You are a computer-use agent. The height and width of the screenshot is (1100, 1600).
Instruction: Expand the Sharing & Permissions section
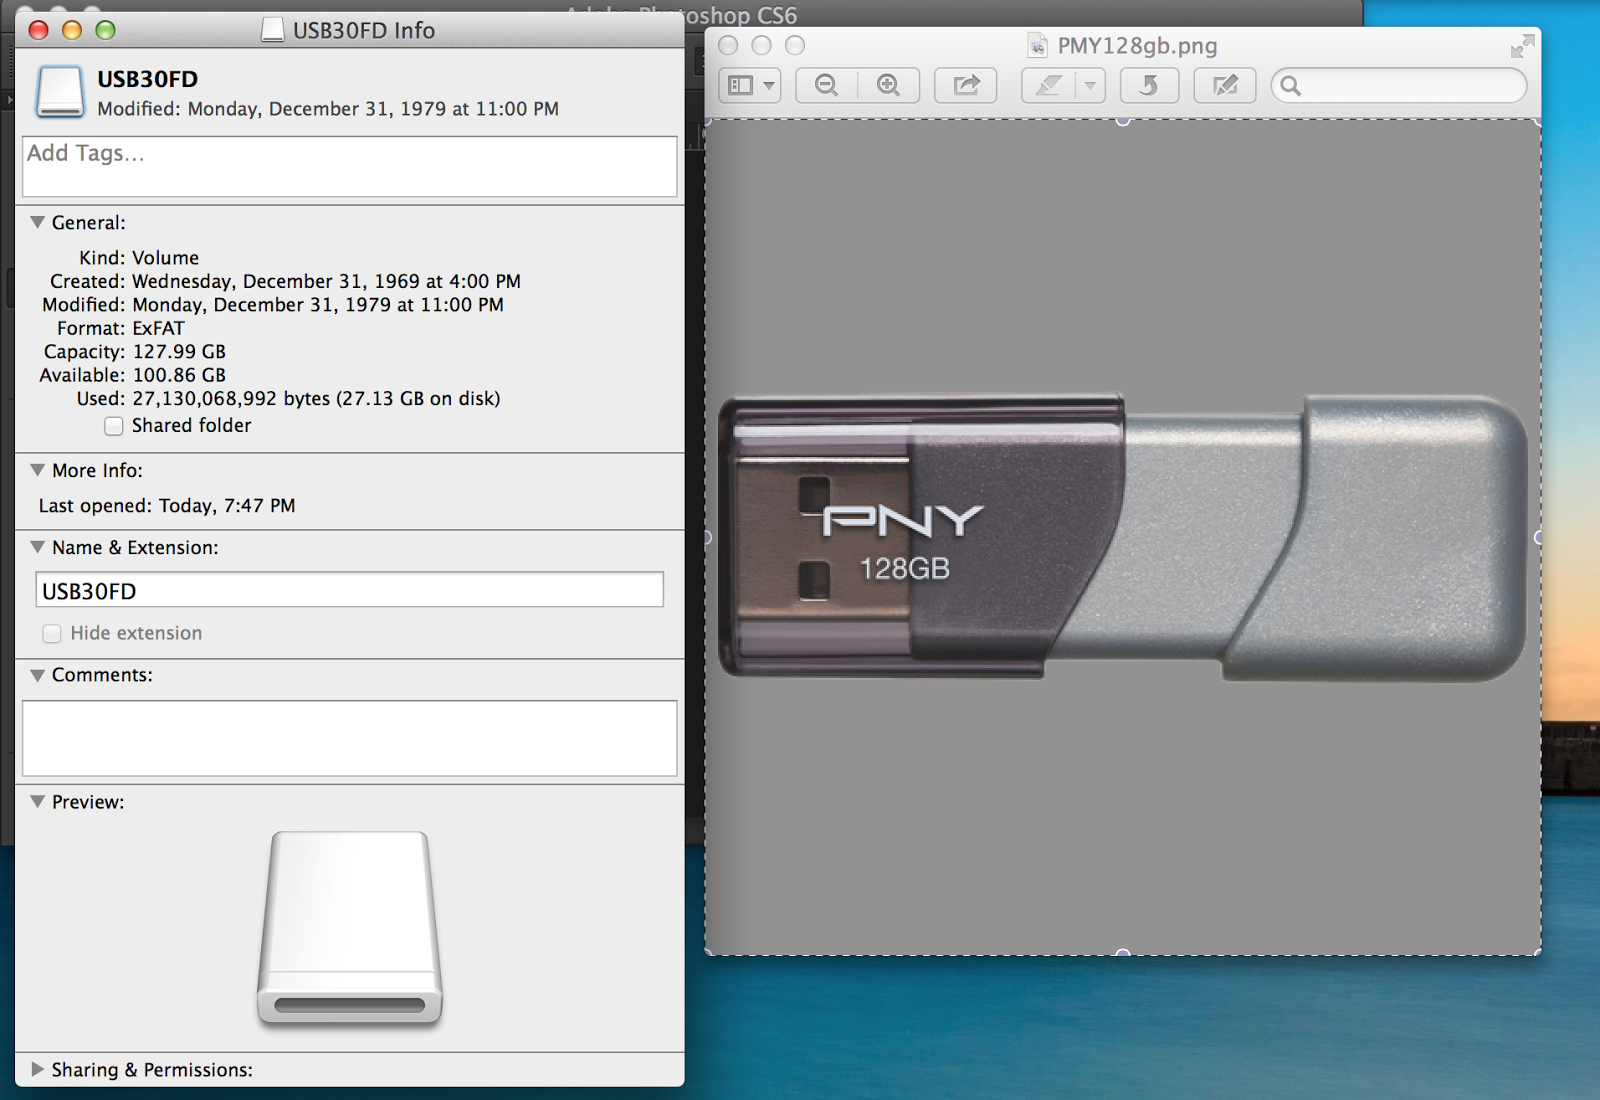pyautogui.click(x=37, y=1069)
